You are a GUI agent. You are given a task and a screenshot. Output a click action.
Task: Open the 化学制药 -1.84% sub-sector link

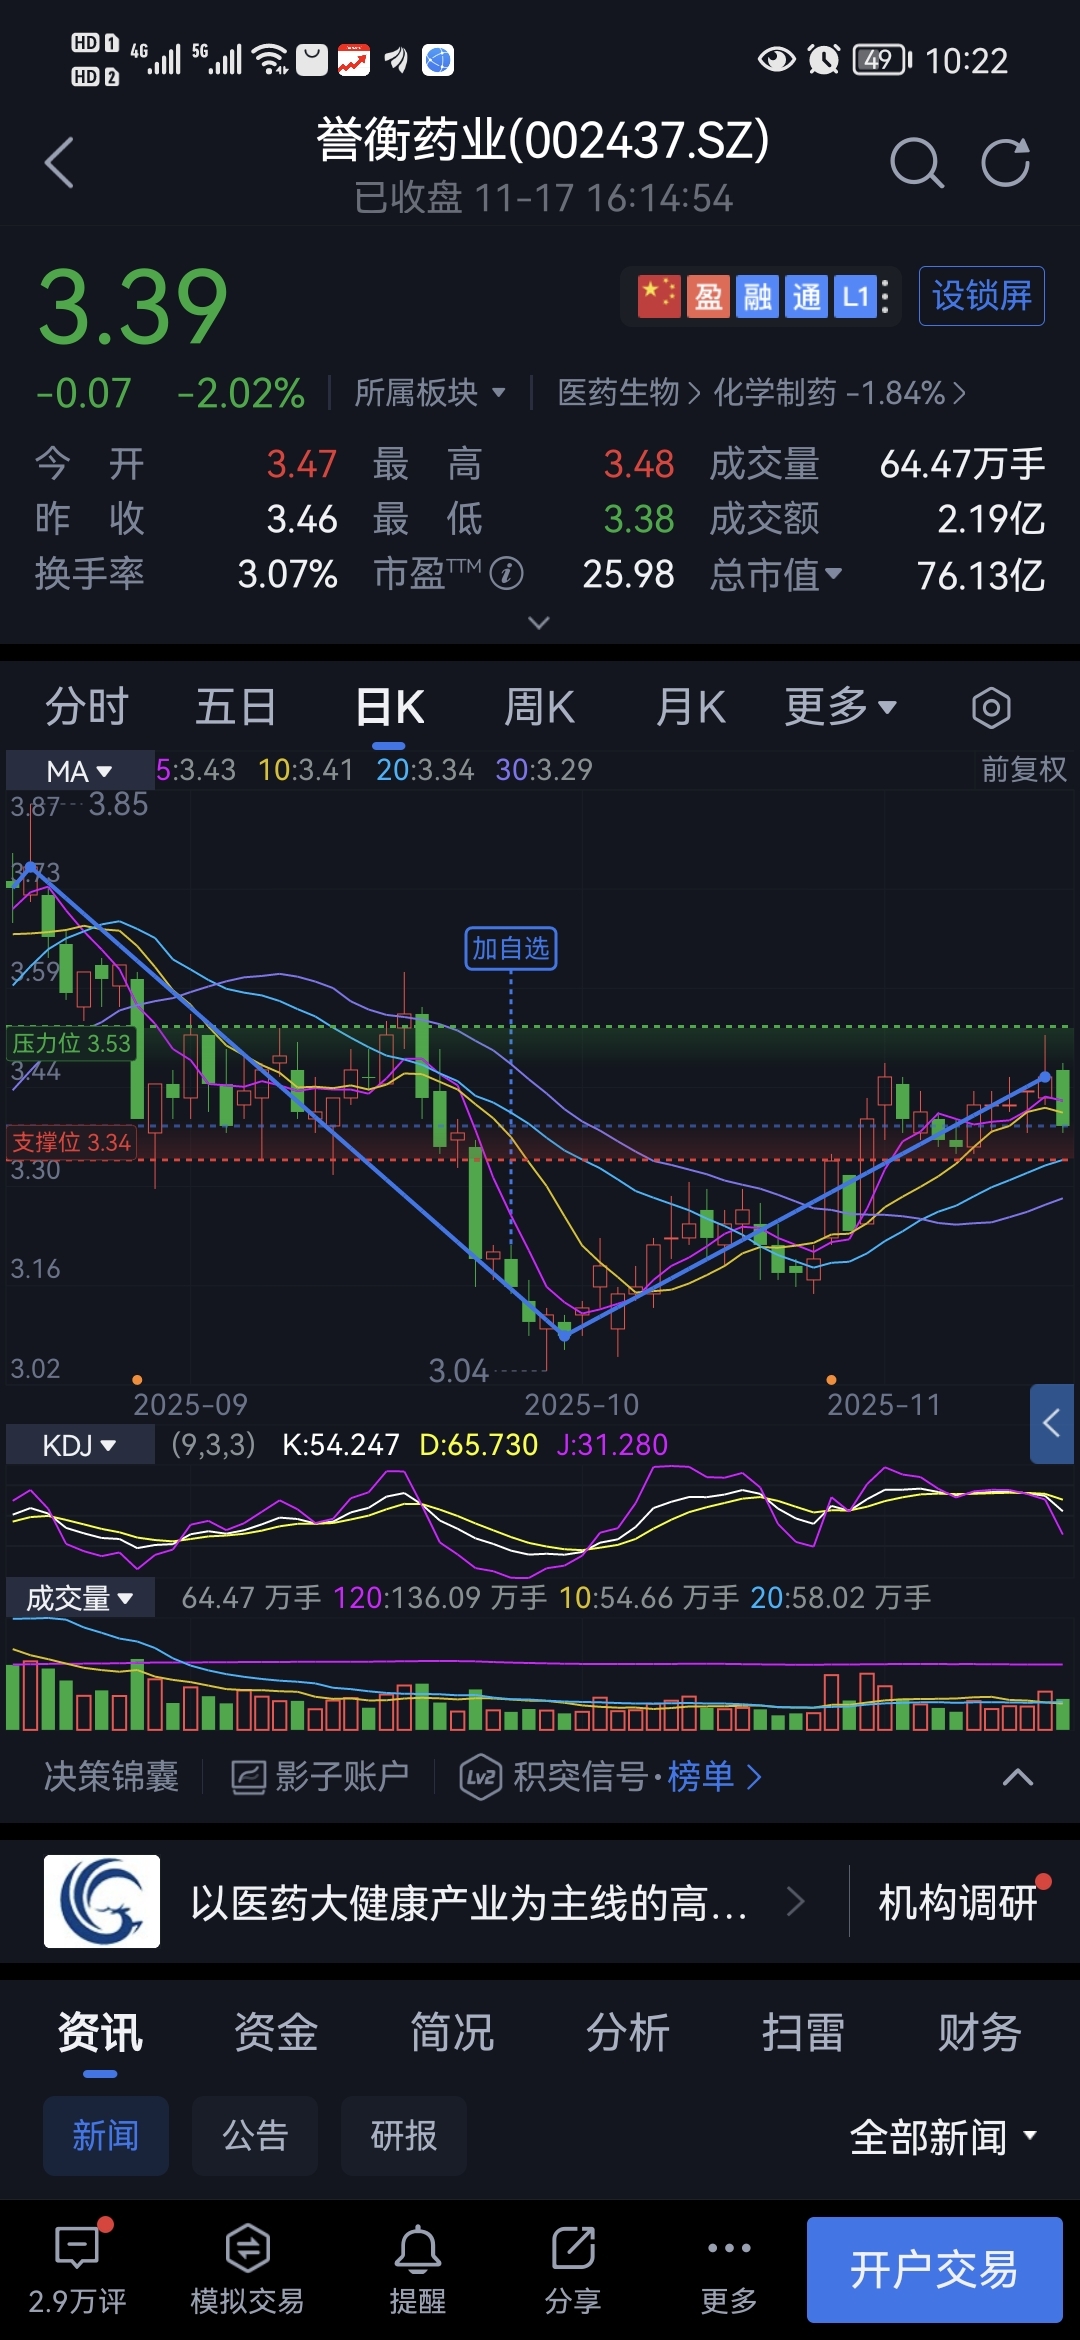[840, 393]
